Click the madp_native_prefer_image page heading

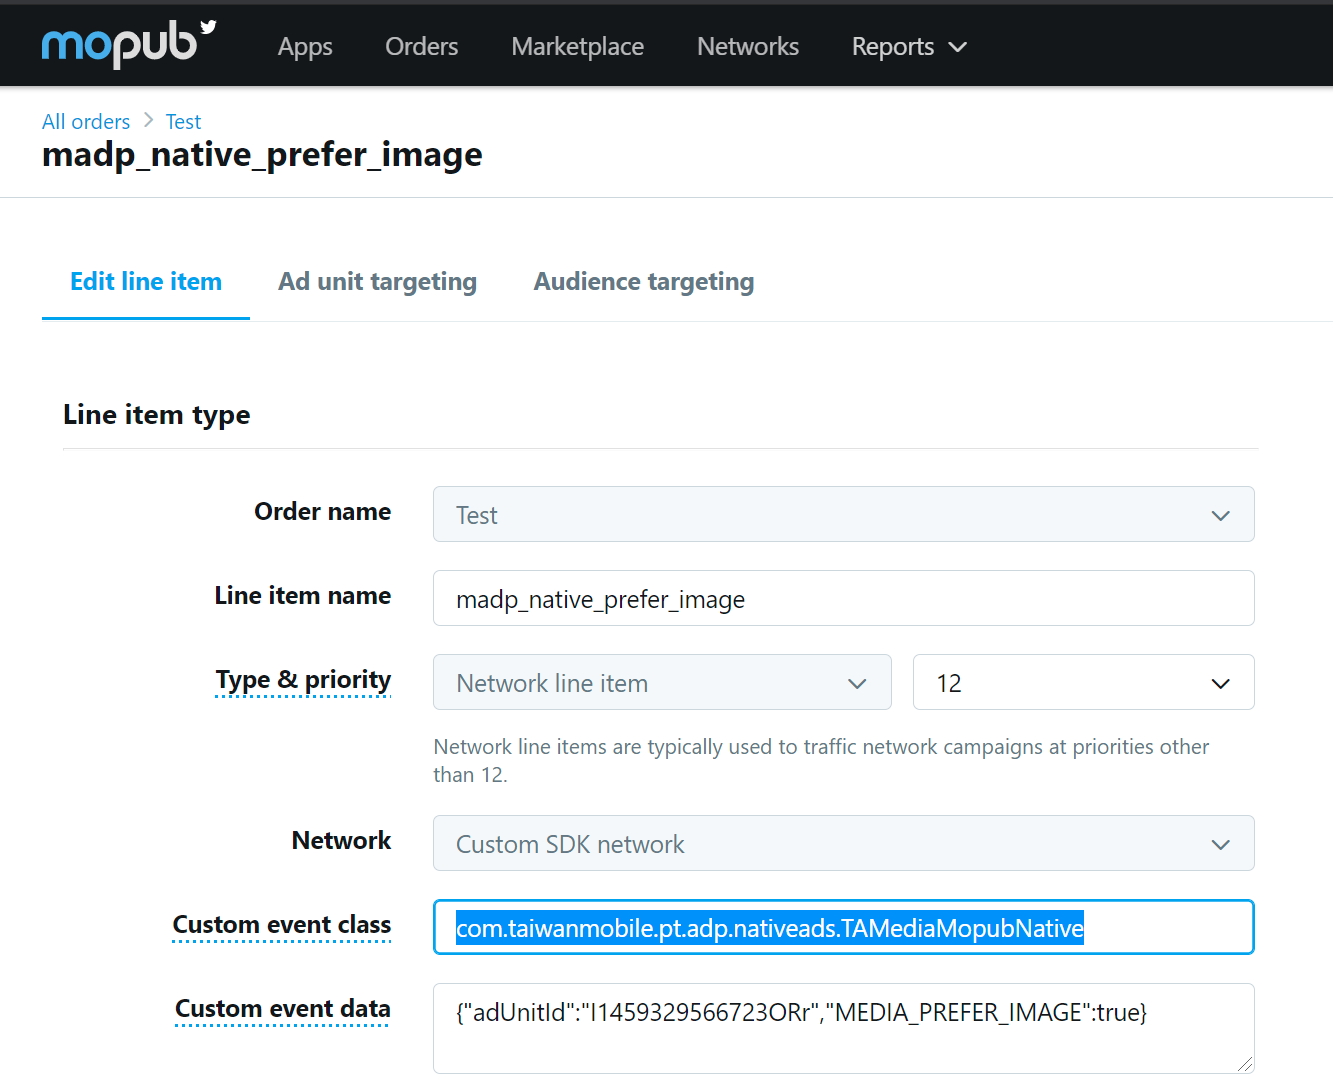tap(262, 155)
